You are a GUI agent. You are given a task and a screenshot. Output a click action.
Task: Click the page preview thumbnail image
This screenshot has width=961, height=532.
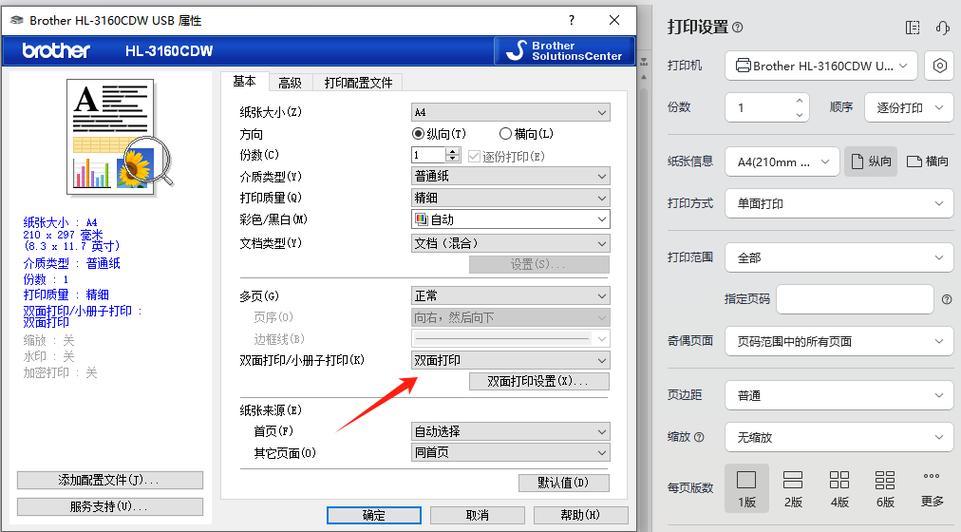point(119,136)
